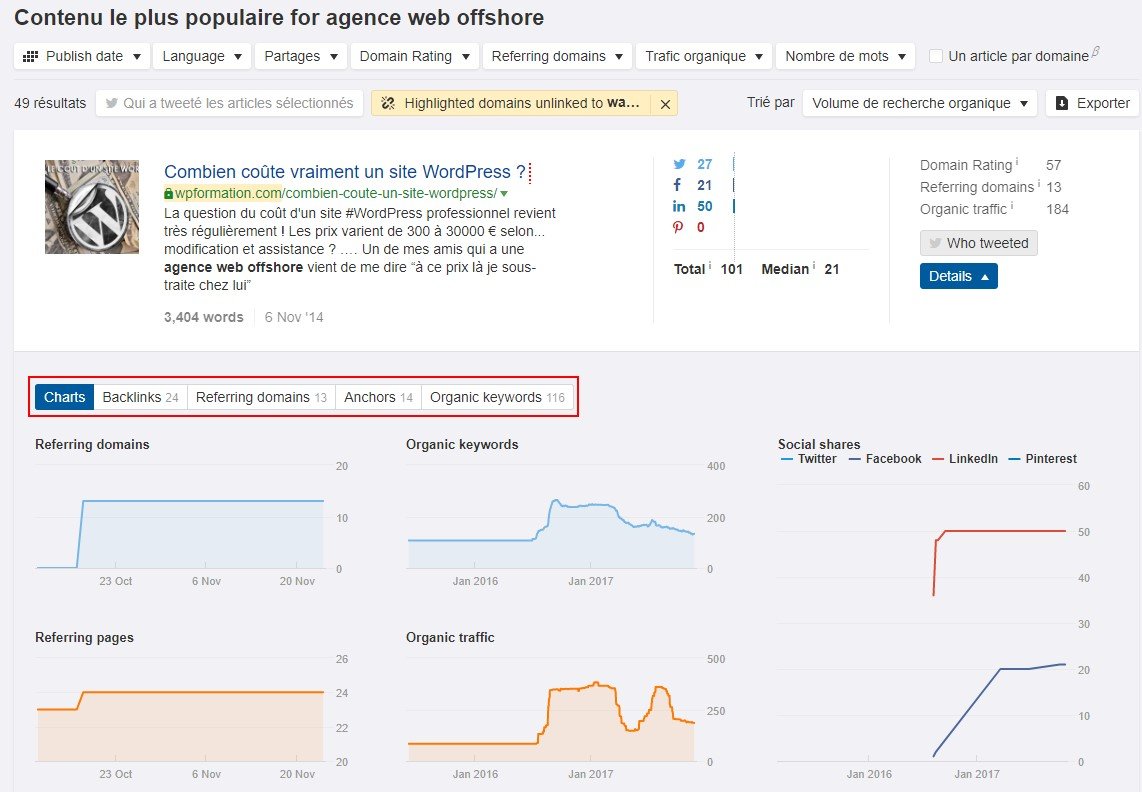Toggle the Twitter legend in Social shares
This screenshot has width=1142, height=792.
[808, 458]
